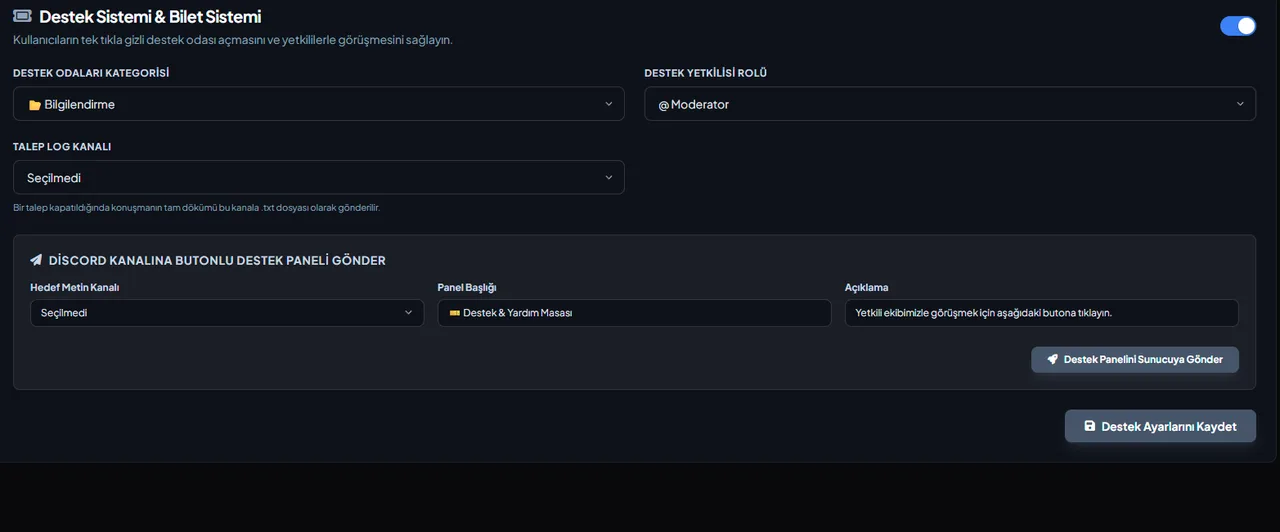
Task: Click the Panel Başlığı input field
Action: pyautogui.click(x=634, y=313)
